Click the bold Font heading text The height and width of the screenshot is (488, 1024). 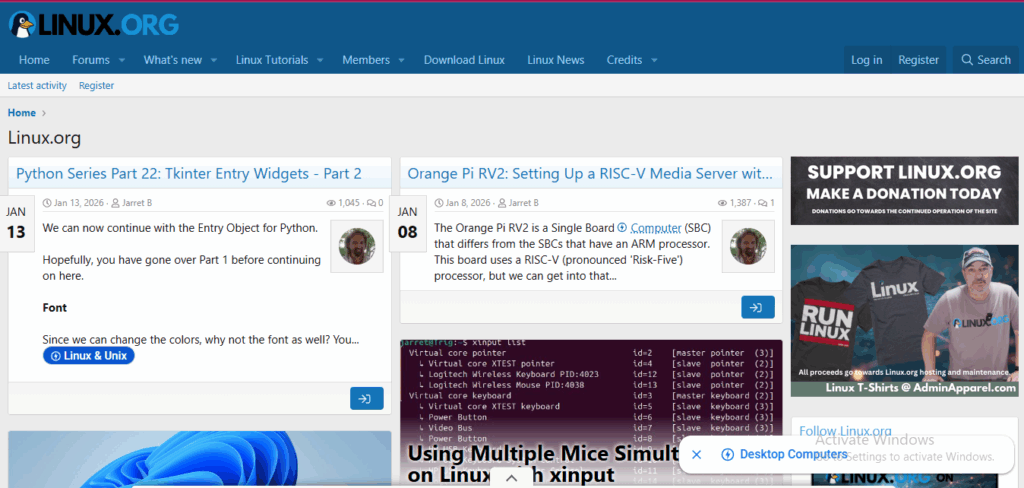click(x=55, y=308)
